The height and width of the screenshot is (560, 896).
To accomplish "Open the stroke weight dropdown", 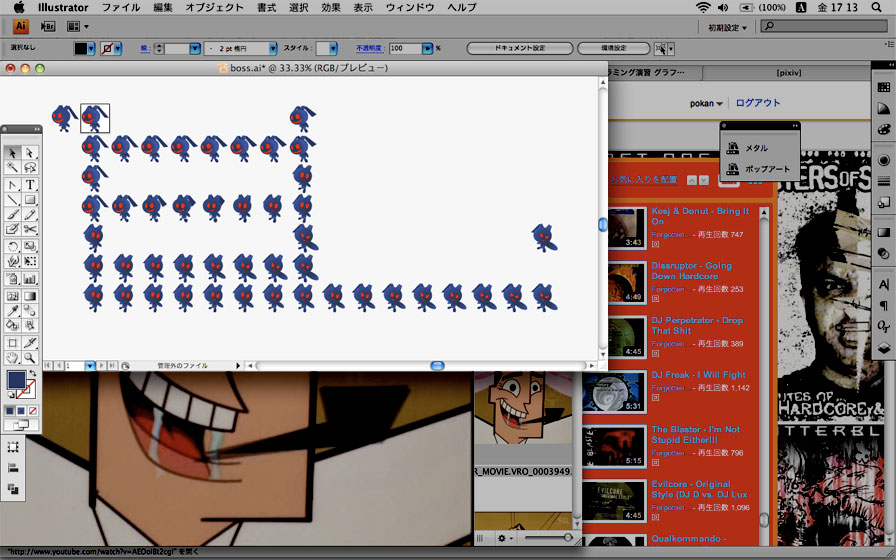I will coord(195,49).
